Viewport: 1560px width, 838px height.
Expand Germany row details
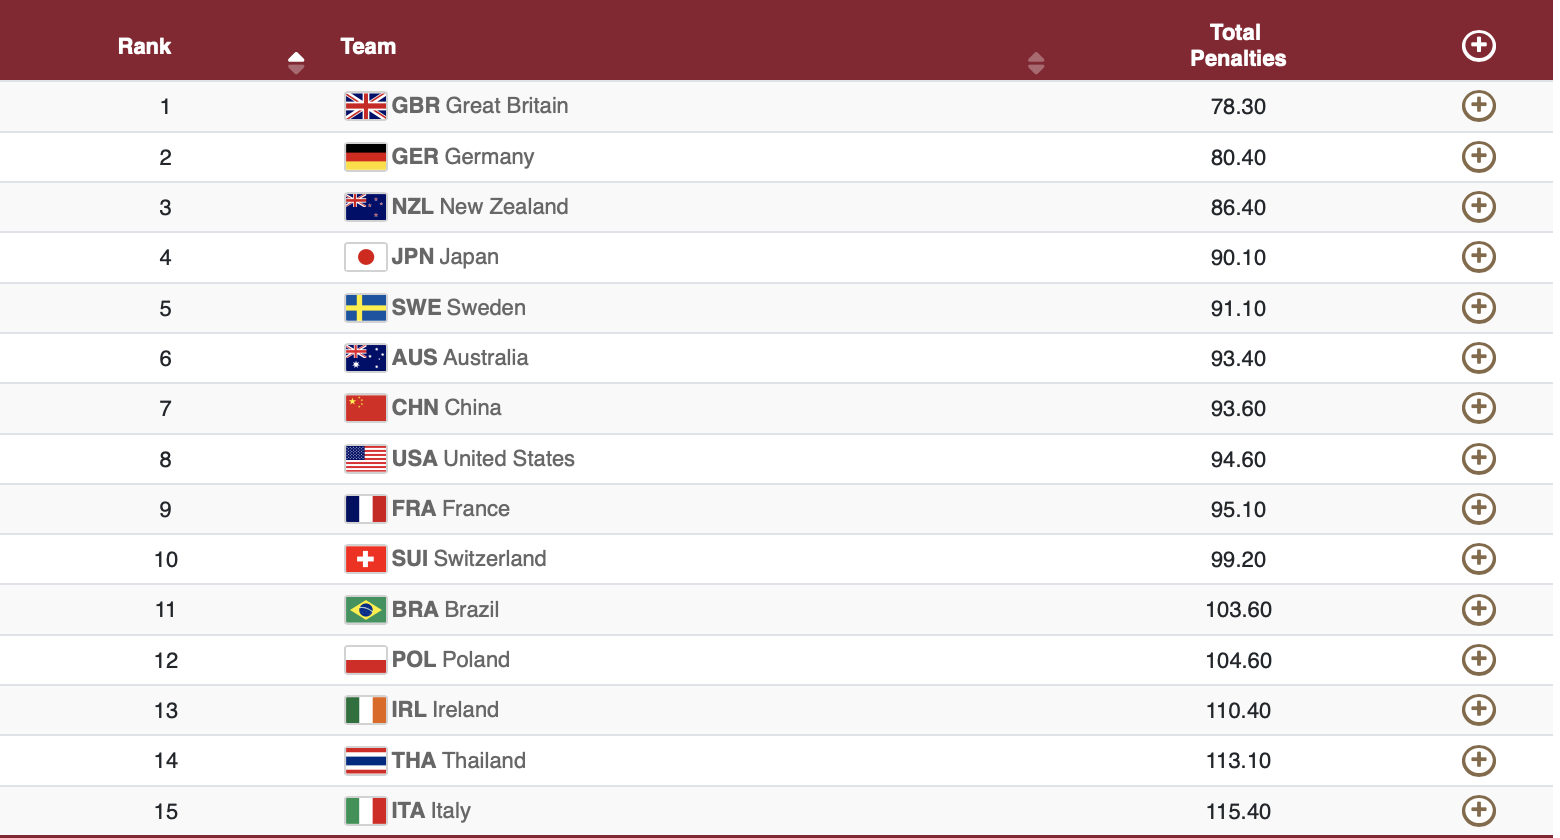(1478, 157)
